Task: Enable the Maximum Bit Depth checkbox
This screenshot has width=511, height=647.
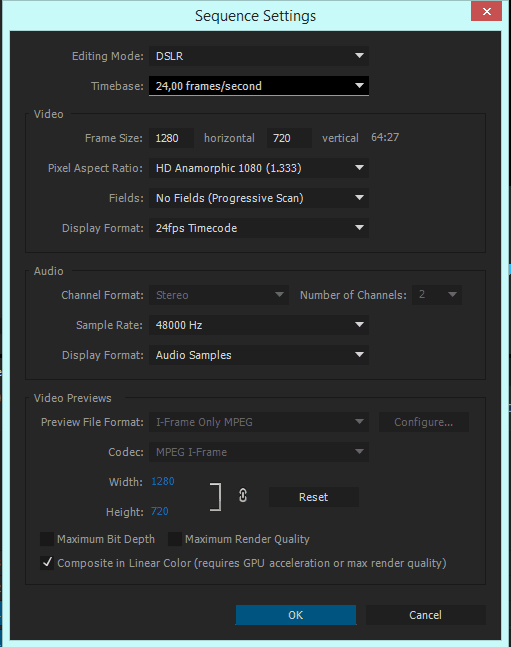Action: pyautogui.click(x=47, y=539)
